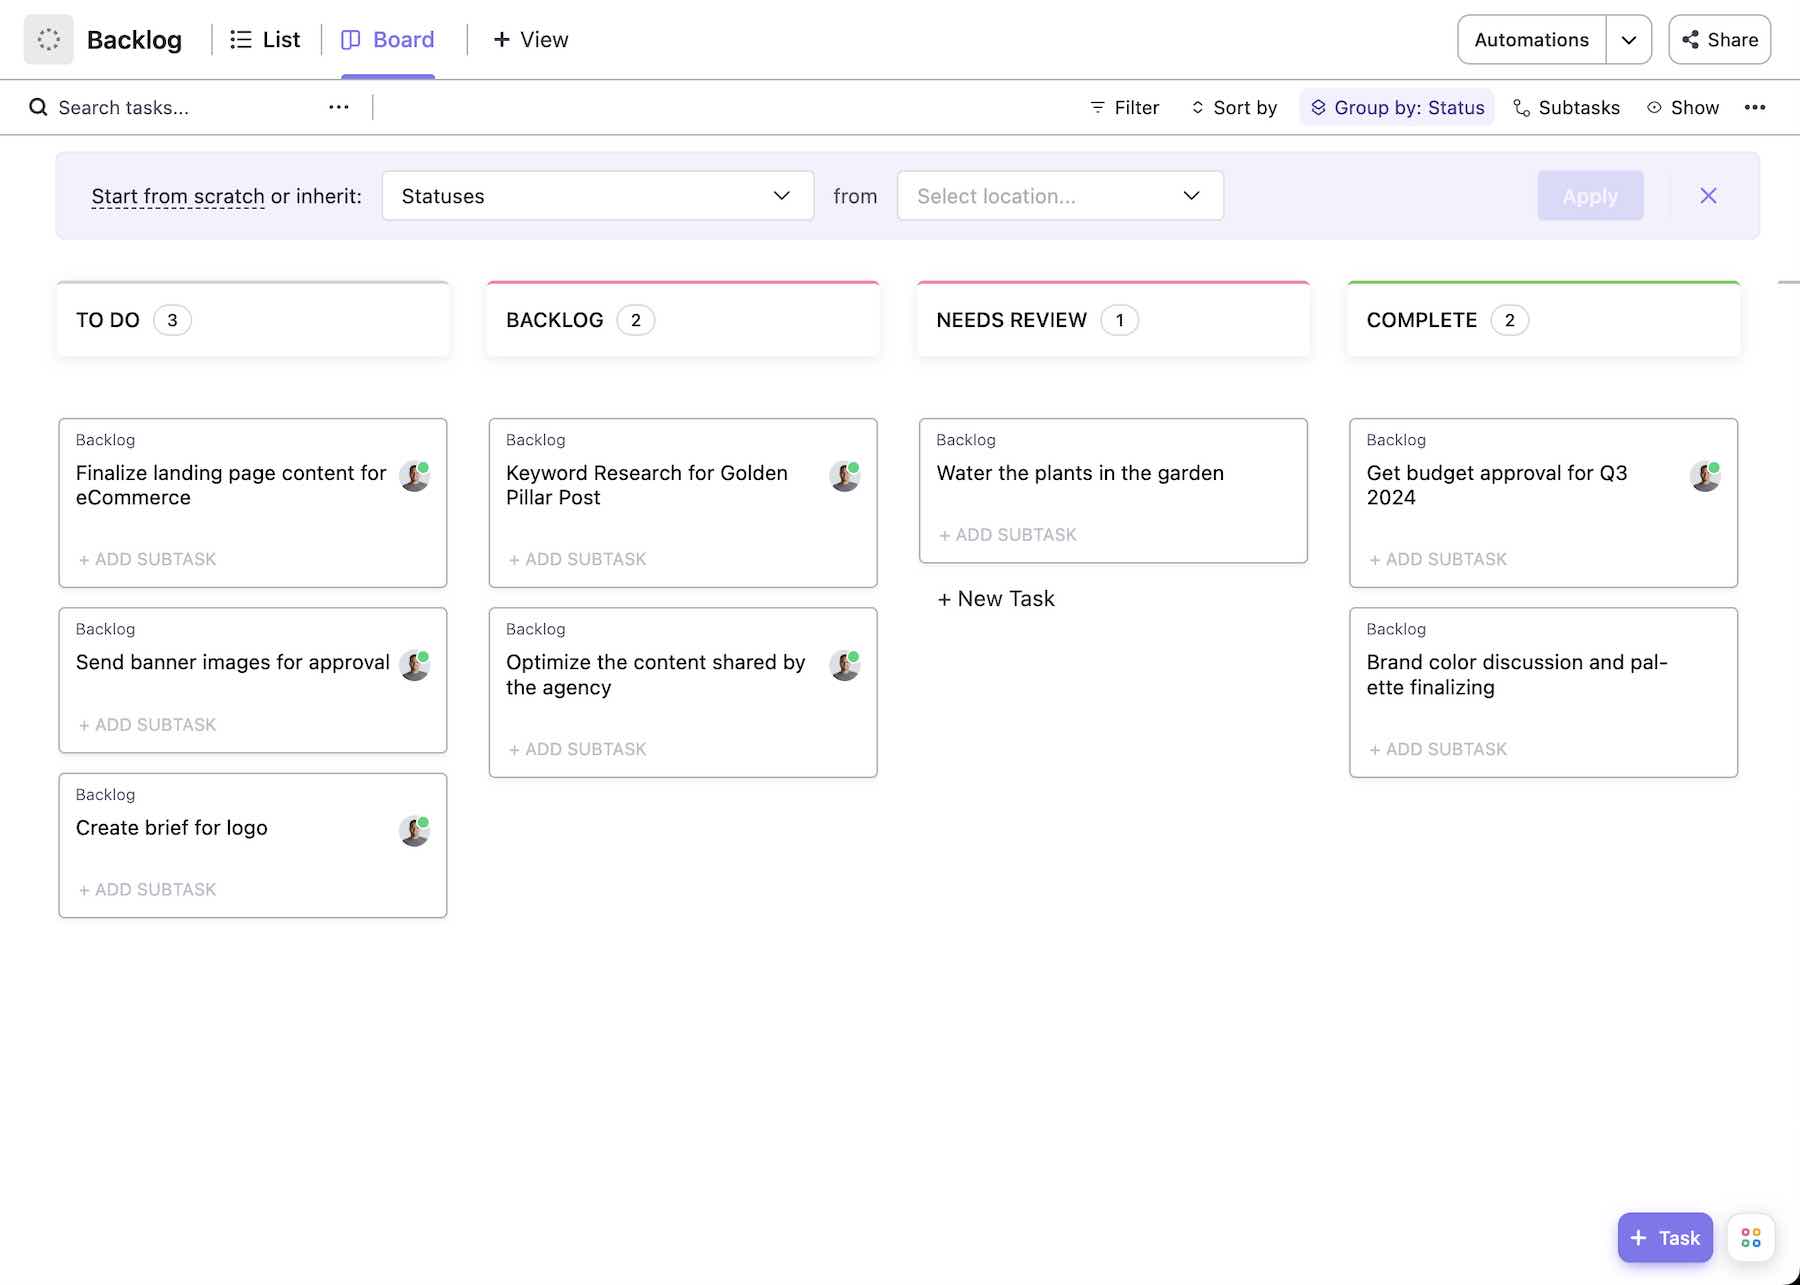1800x1285 pixels.
Task: Click the apps grid icon in bottom-right corner
Action: pyautogui.click(x=1750, y=1237)
